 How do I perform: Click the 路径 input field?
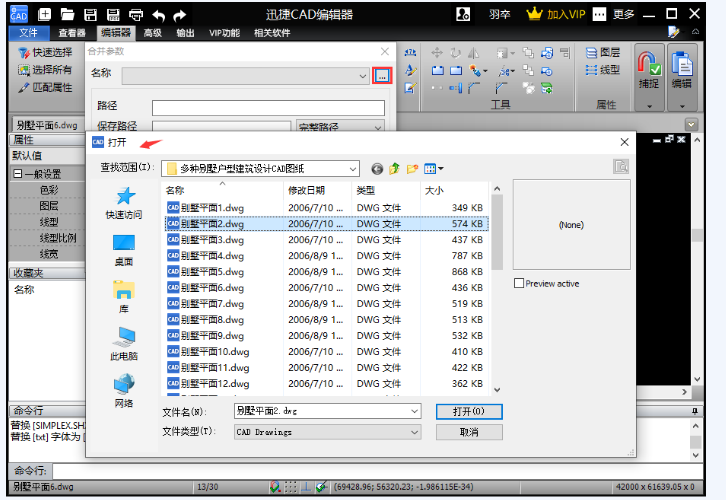click(x=268, y=107)
